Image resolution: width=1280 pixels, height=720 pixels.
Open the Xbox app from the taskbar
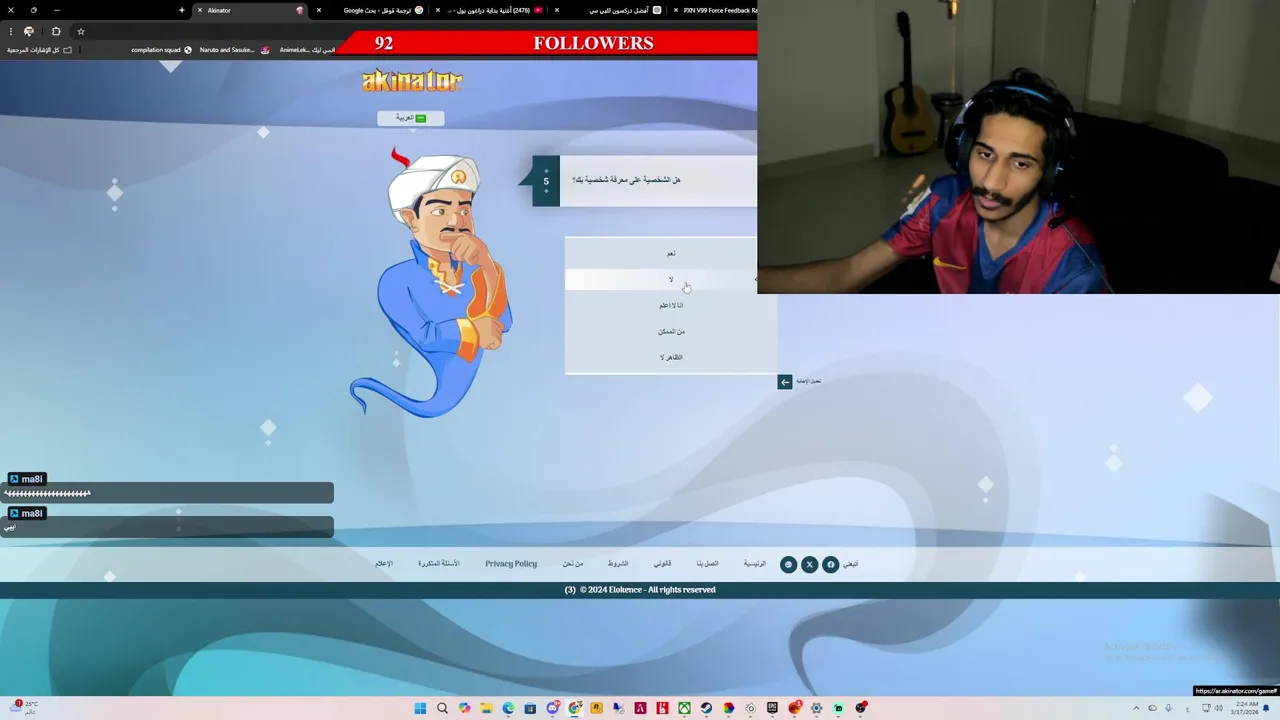tap(684, 708)
